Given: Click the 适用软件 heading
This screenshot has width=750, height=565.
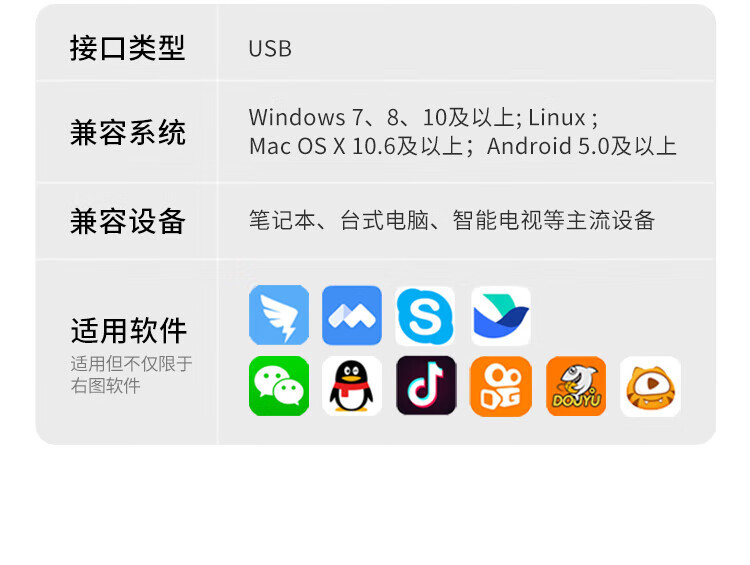Looking at the screenshot, I should (128, 331).
